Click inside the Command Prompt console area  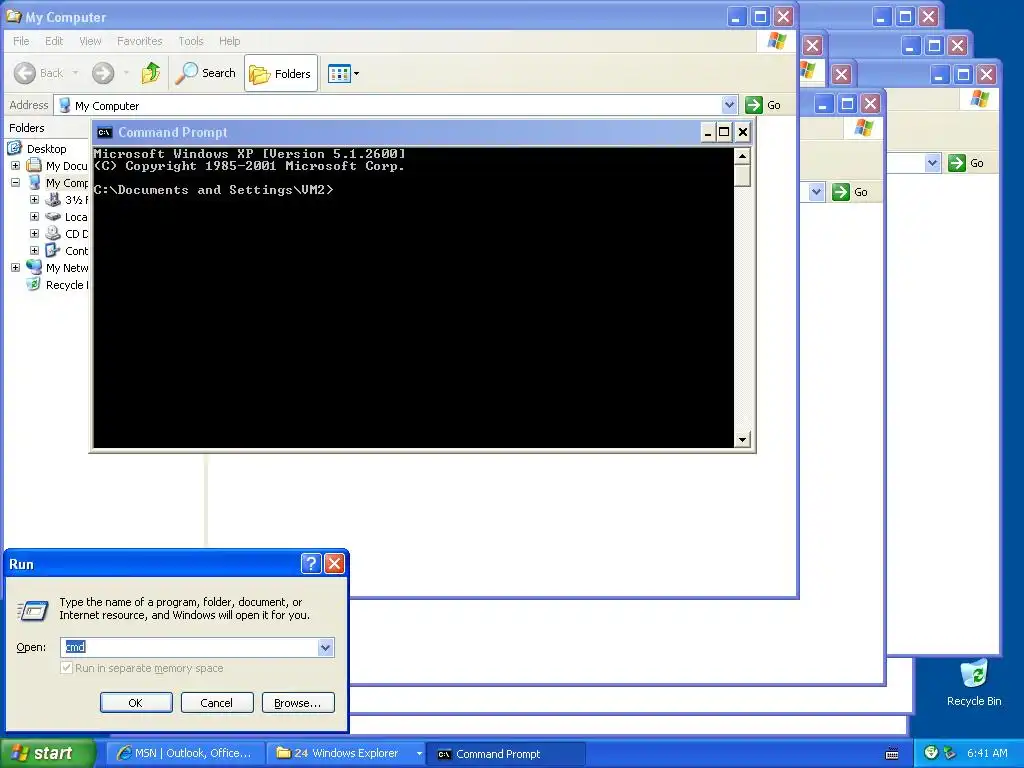(x=414, y=298)
